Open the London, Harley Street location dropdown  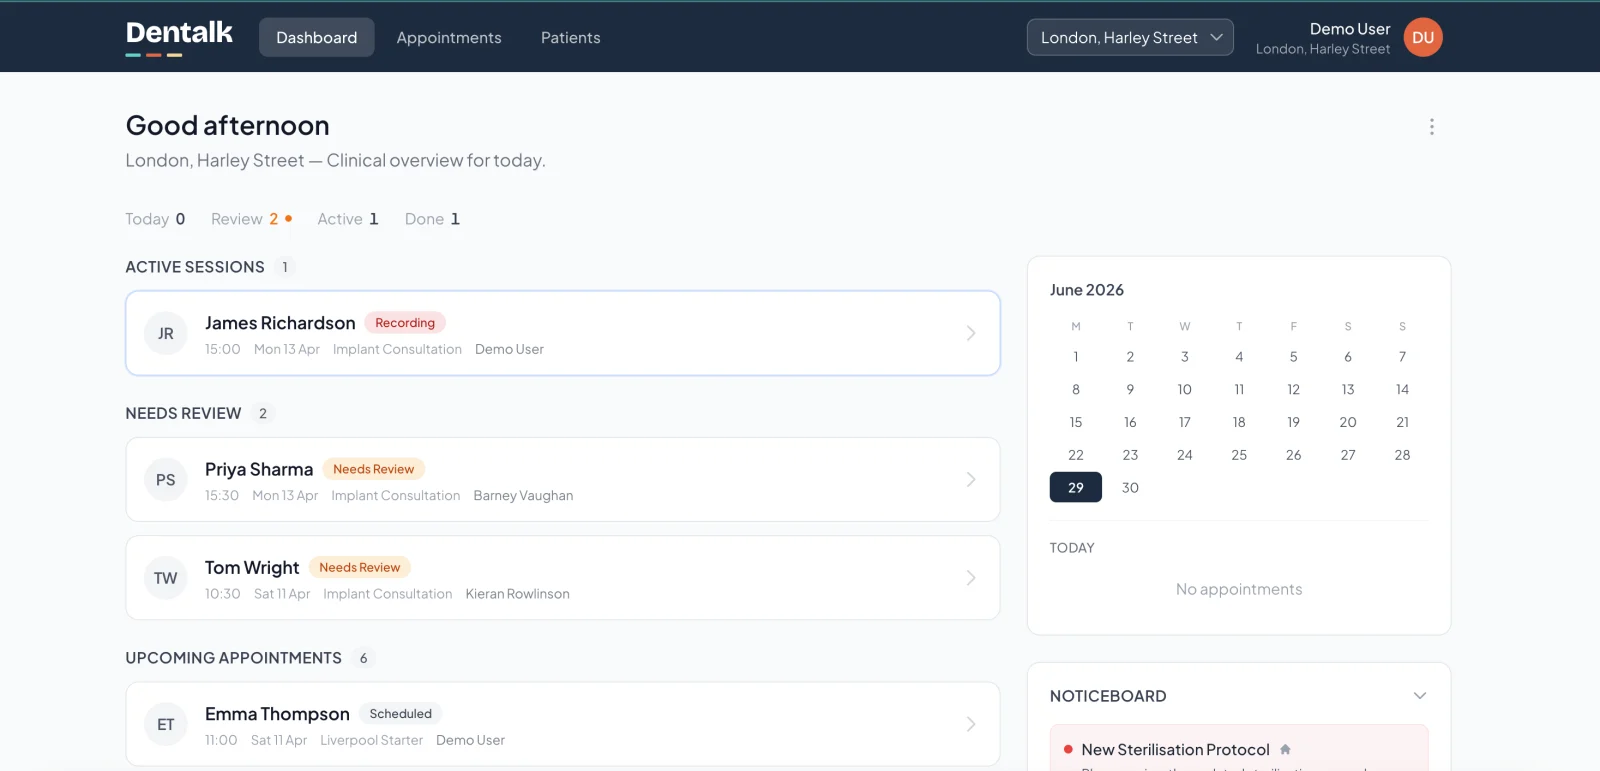click(1130, 37)
